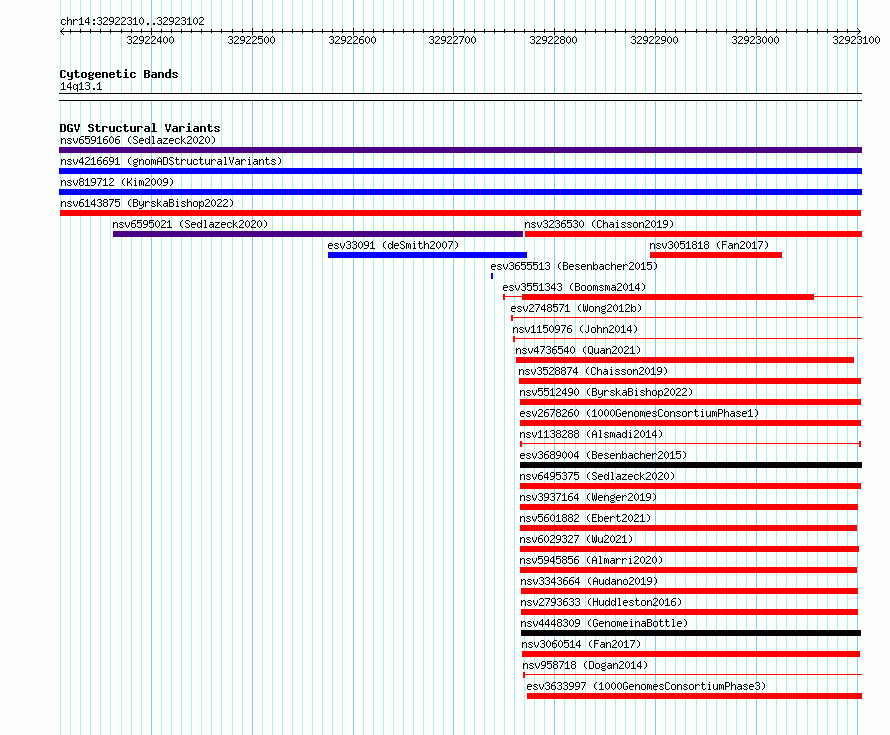
Task: Click ruler position 32922800
Action: (x=553, y=40)
